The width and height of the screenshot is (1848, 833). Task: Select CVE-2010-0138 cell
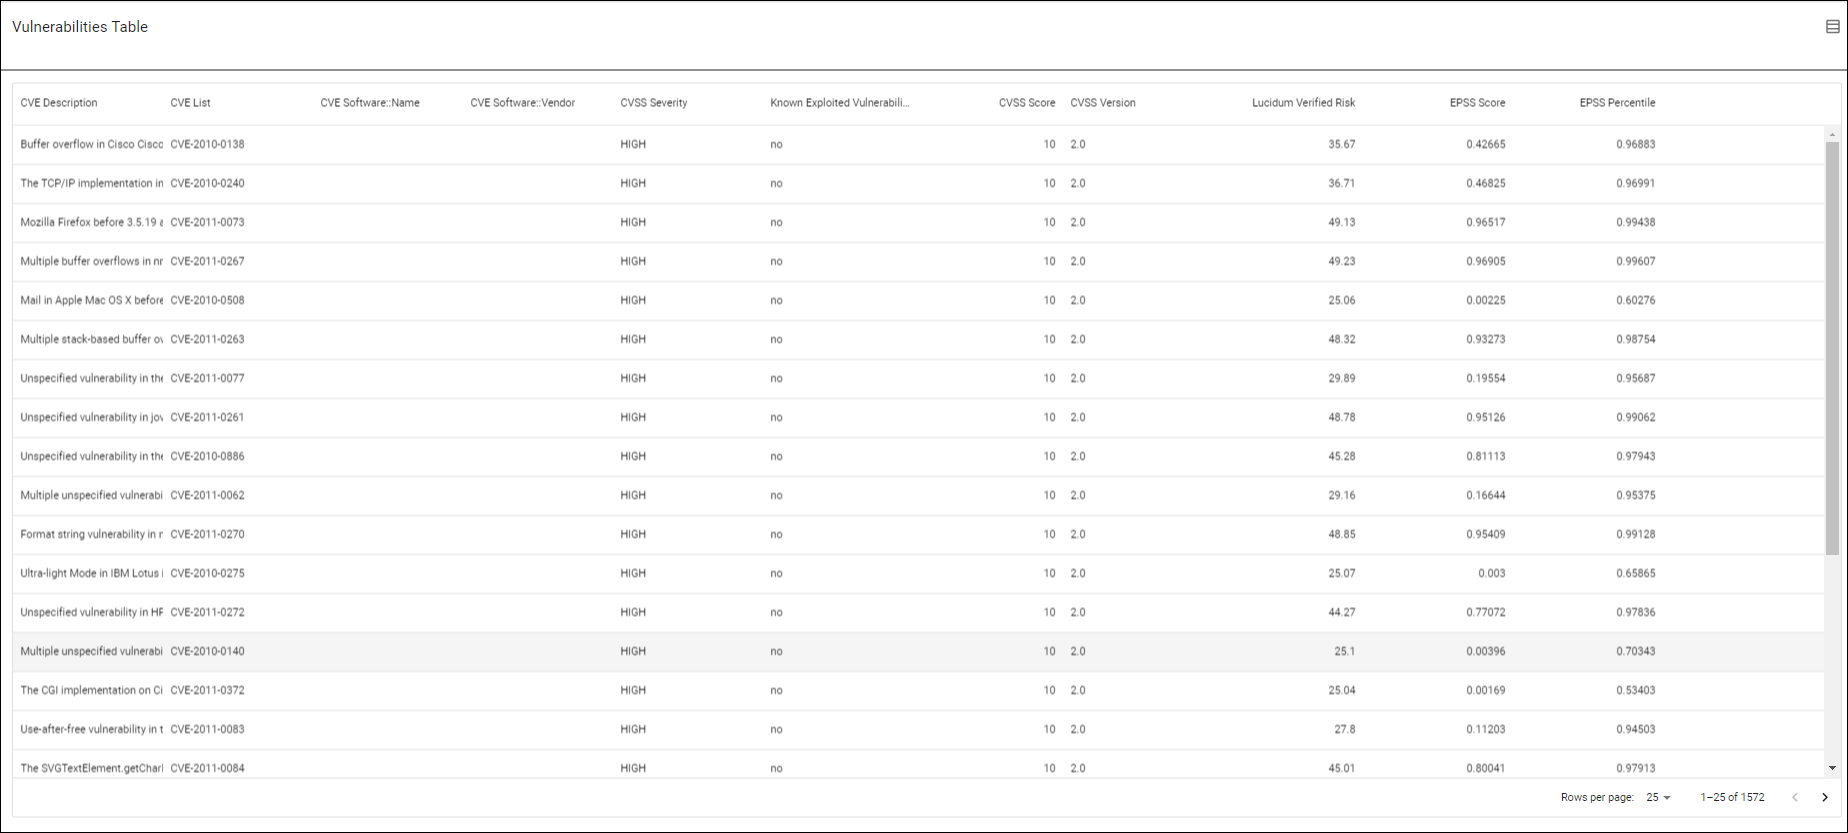pyautogui.click(x=207, y=144)
